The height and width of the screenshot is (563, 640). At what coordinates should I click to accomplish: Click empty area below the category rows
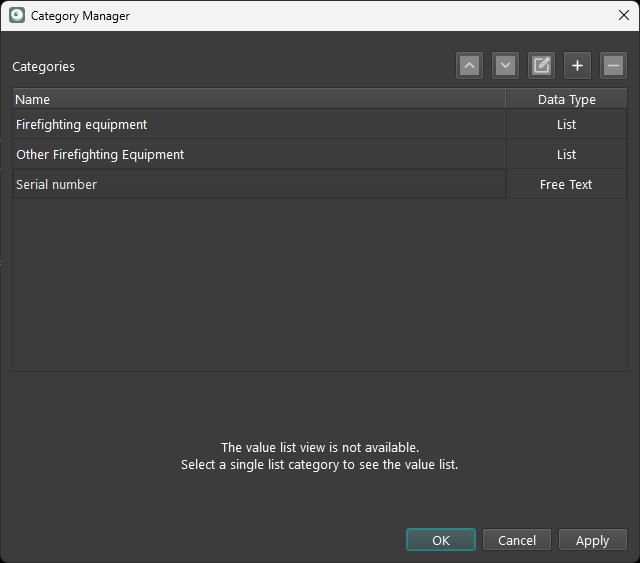coord(319,285)
